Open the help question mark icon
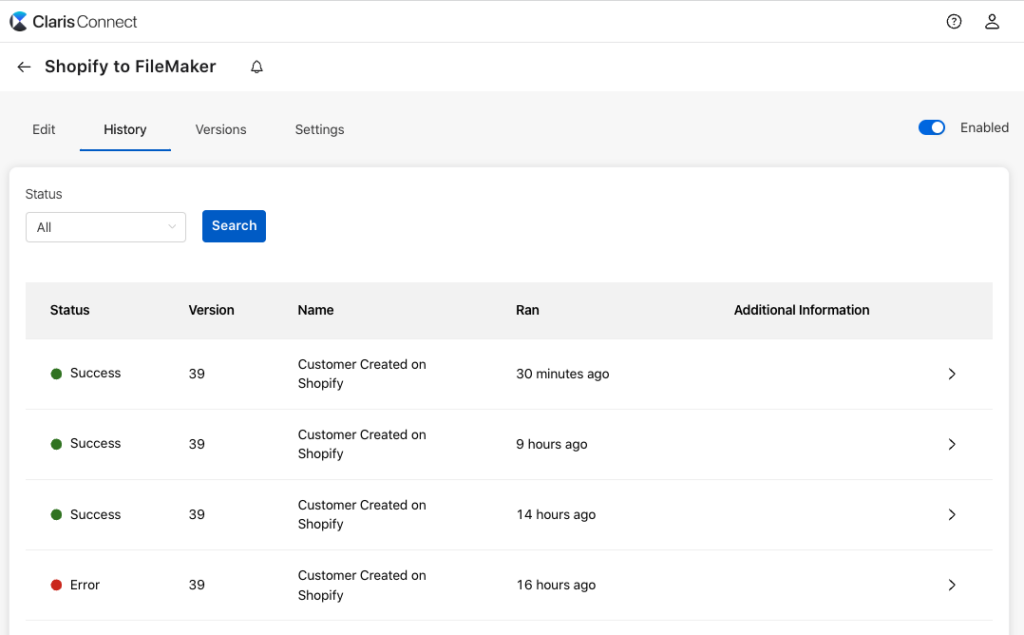The height and width of the screenshot is (635, 1024). pyautogui.click(x=953, y=22)
